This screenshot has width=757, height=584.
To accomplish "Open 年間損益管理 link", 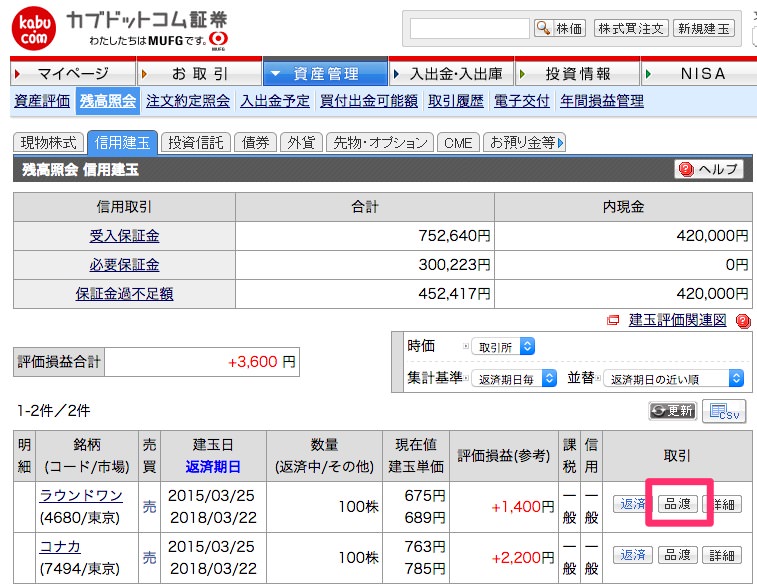I will click(x=602, y=101).
